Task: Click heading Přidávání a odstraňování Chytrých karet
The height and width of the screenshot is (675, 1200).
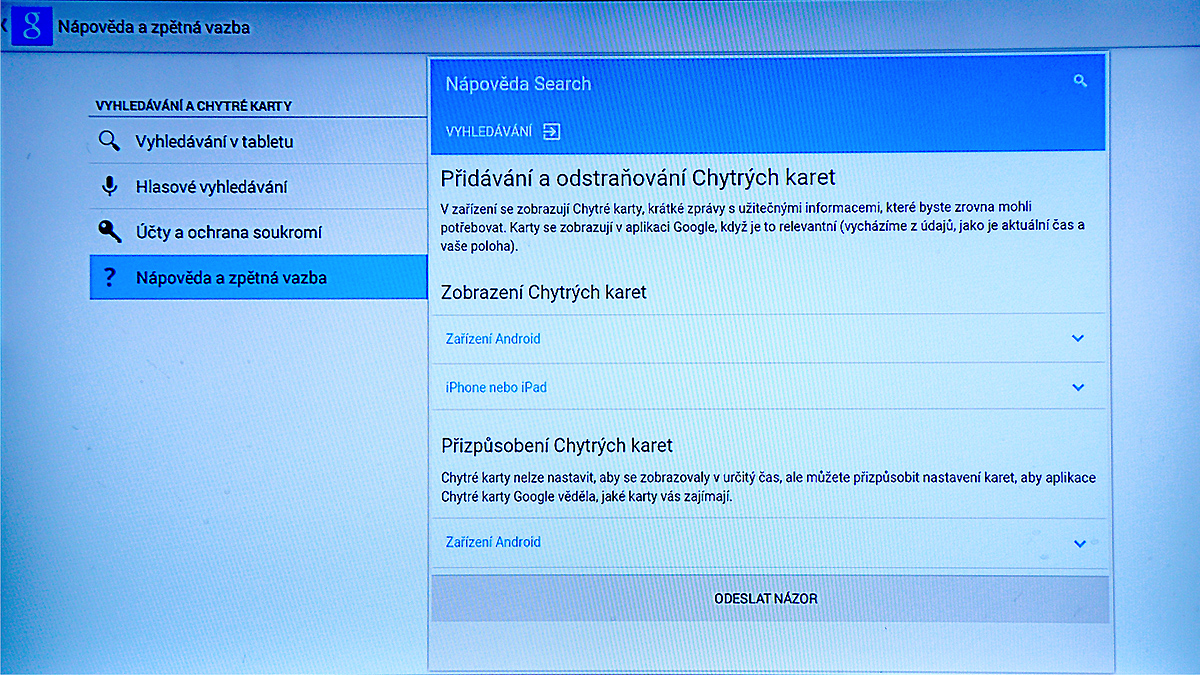Action: coord(638,178)
